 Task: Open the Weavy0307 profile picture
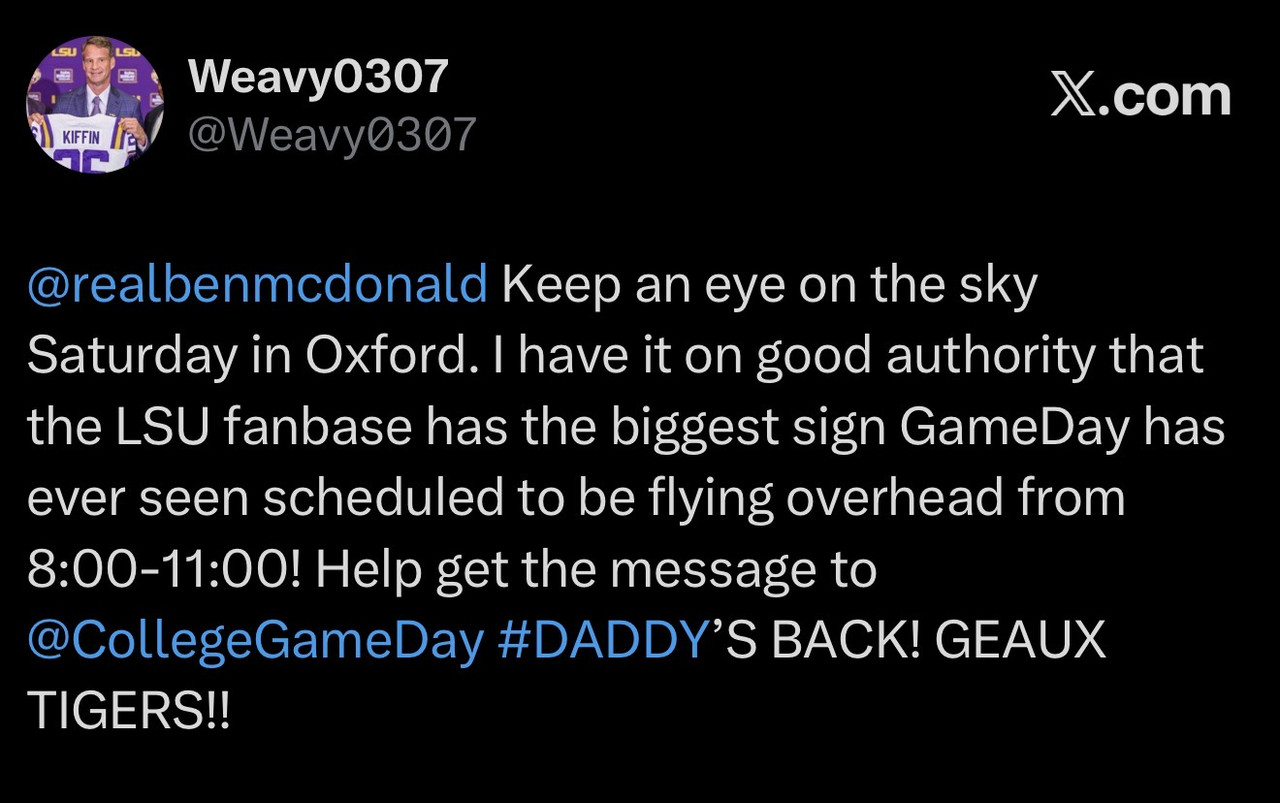tap(95, 105)
